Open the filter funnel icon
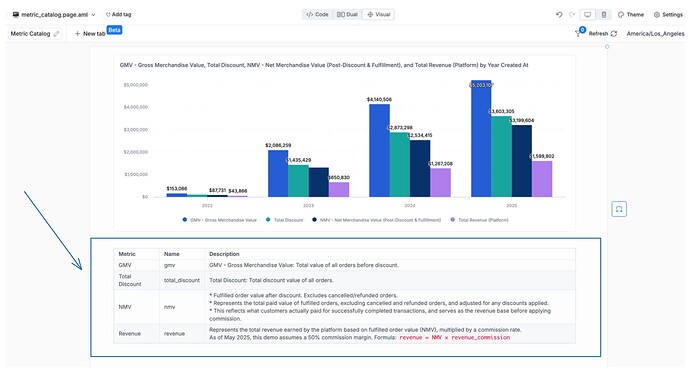690x371 pixels. [x=578, y=33]
